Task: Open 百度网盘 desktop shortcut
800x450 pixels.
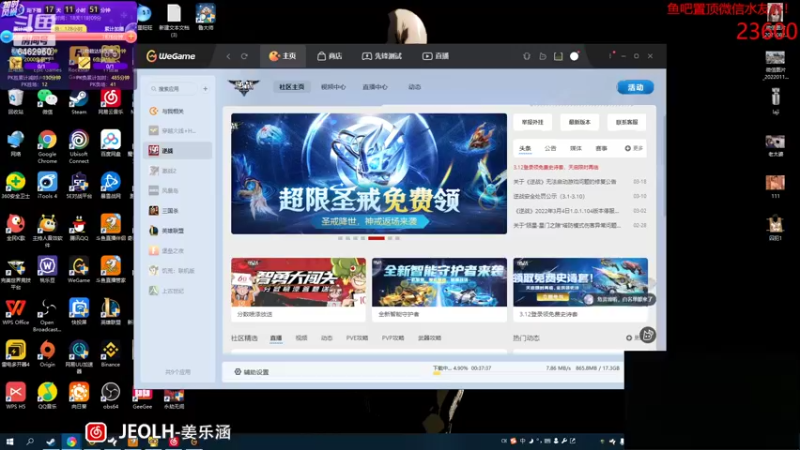Action: click(111, 143)
